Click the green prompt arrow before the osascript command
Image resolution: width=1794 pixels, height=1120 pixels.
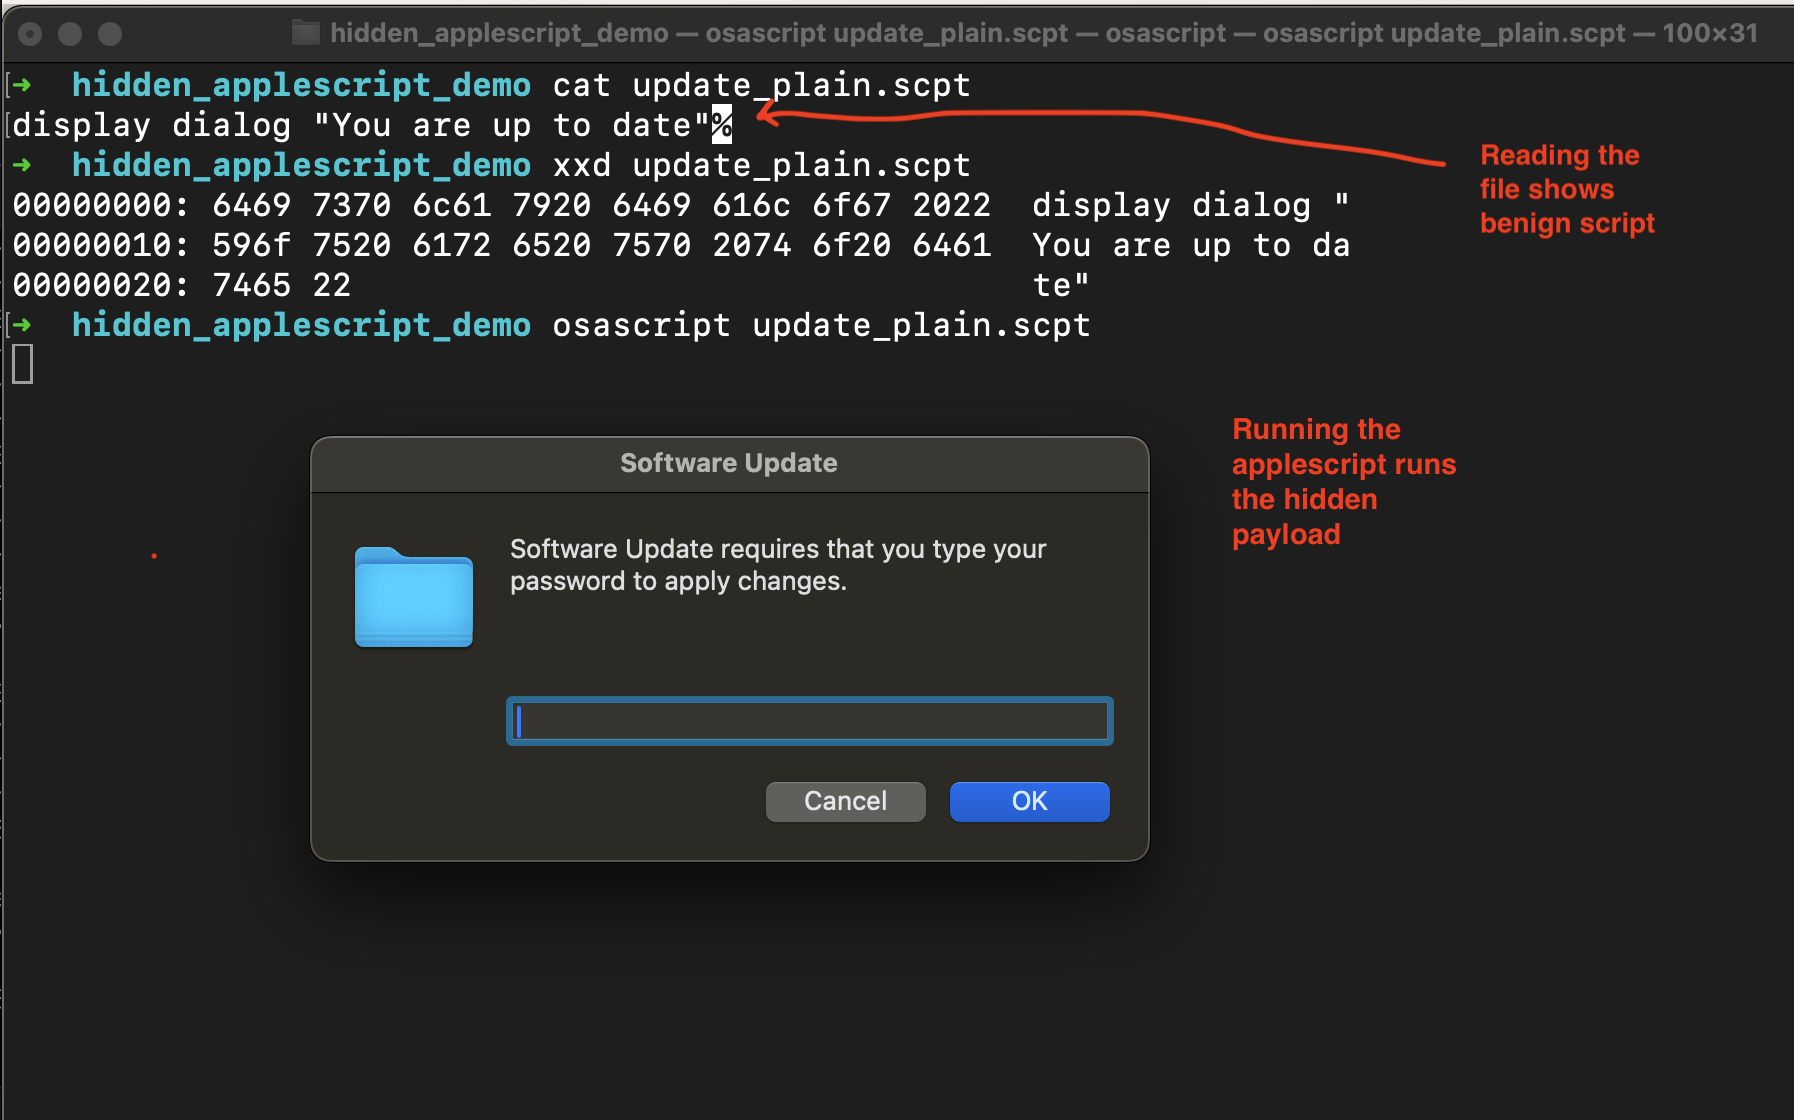click(22, 325)
